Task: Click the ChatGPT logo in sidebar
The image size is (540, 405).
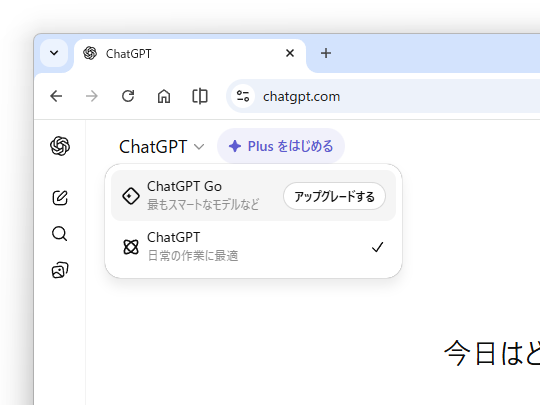Action: click(x=60, y=146)
